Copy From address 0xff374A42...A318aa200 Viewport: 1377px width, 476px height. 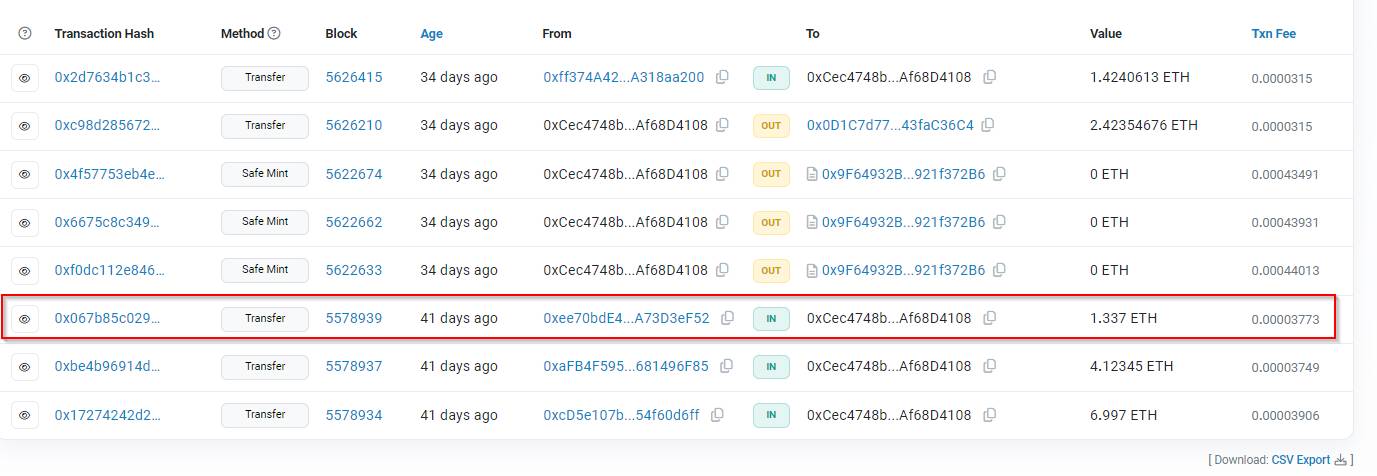coord(722,77)
